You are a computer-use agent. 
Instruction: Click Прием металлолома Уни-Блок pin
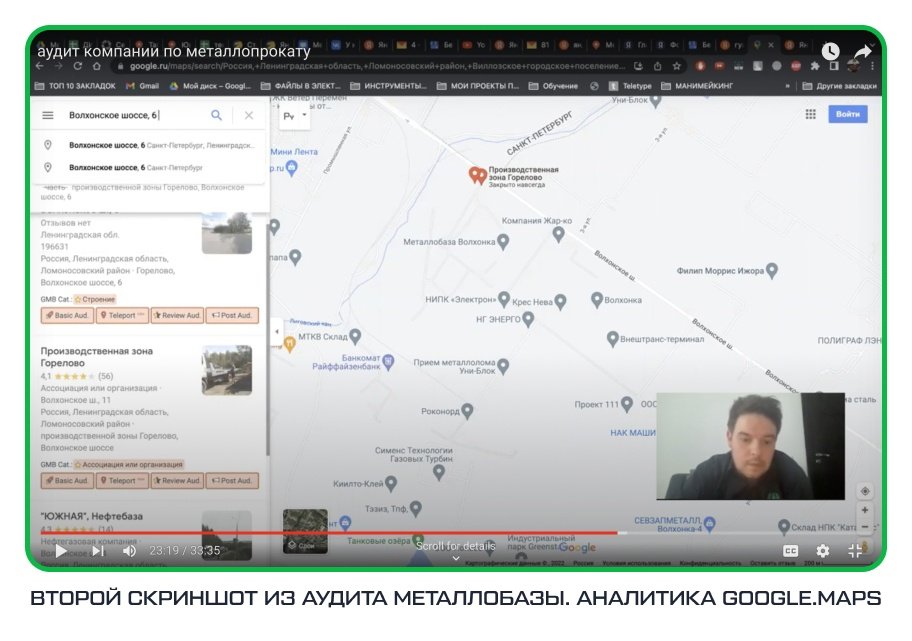pyautogui.click(x=503, y=365)
